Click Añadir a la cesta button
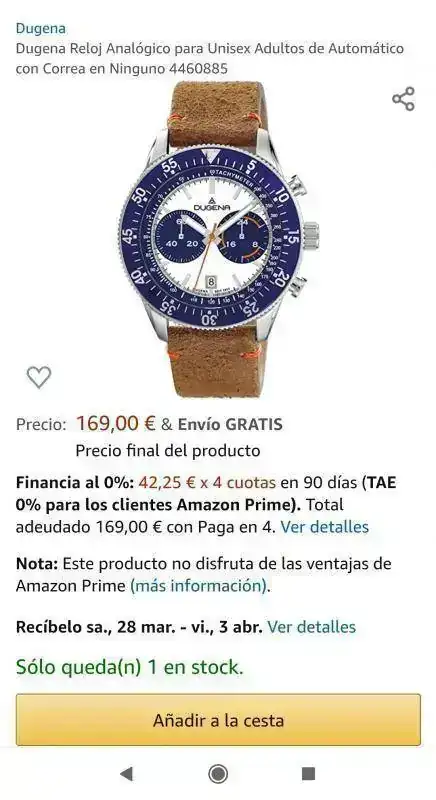 click(218, 720)
